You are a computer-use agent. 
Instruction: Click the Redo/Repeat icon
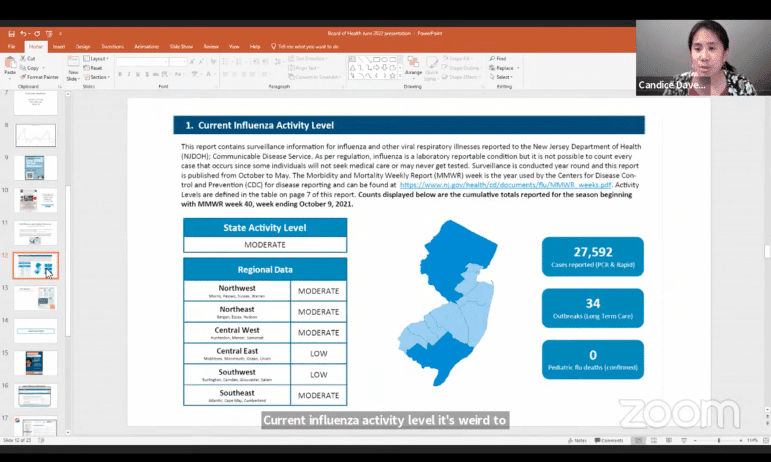click(x=37, y=33)
